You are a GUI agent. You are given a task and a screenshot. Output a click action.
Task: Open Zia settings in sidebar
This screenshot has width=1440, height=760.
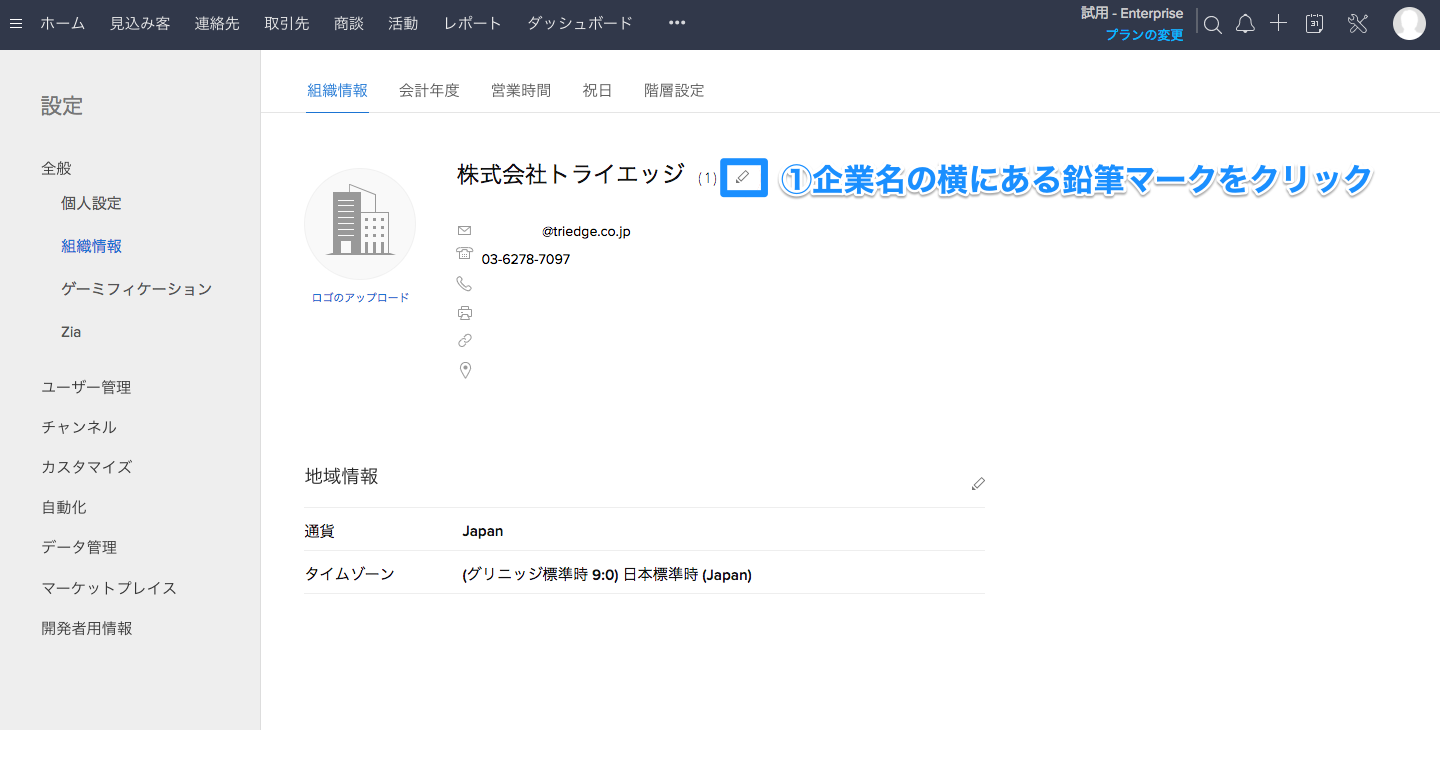coord(71,332)
